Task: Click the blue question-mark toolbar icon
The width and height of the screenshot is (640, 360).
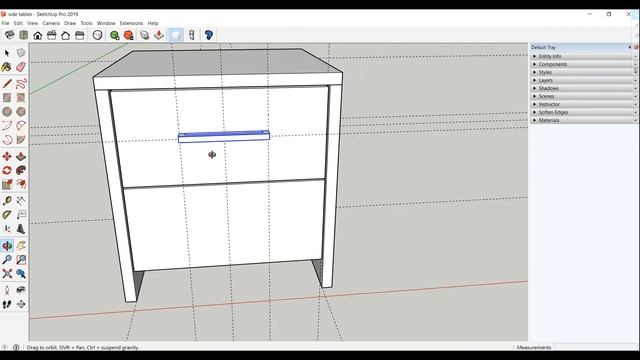Action: (x=209, y=35)
